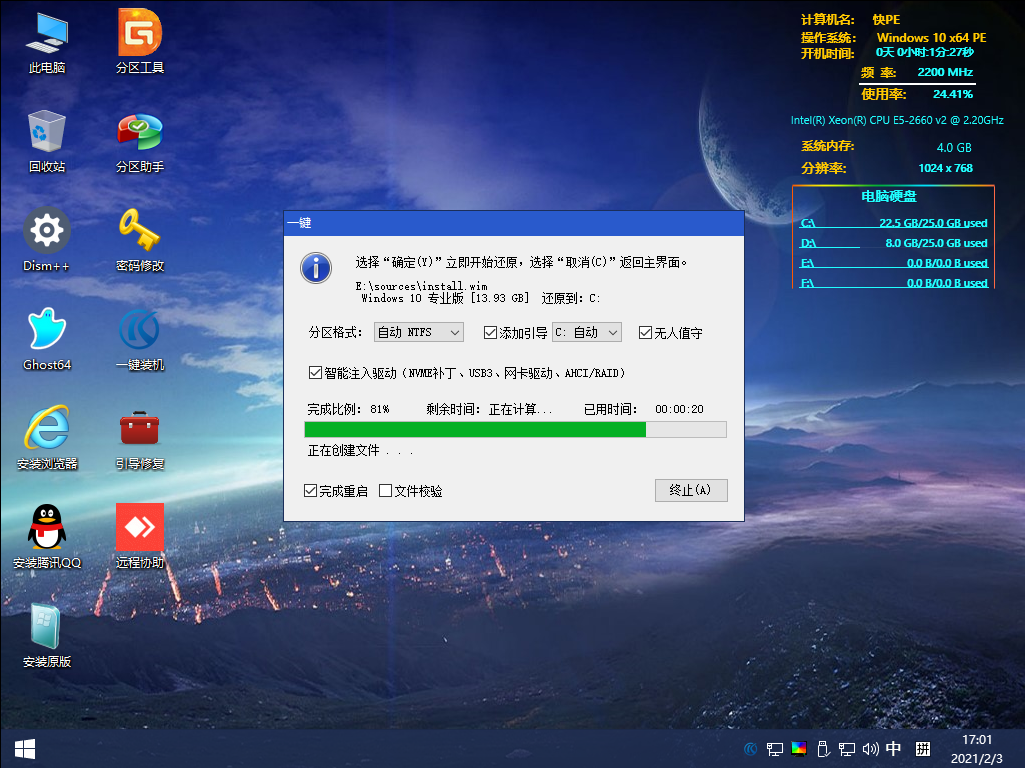Enable the 文件校验 checkbox
1025x768 pixels.
386,491
